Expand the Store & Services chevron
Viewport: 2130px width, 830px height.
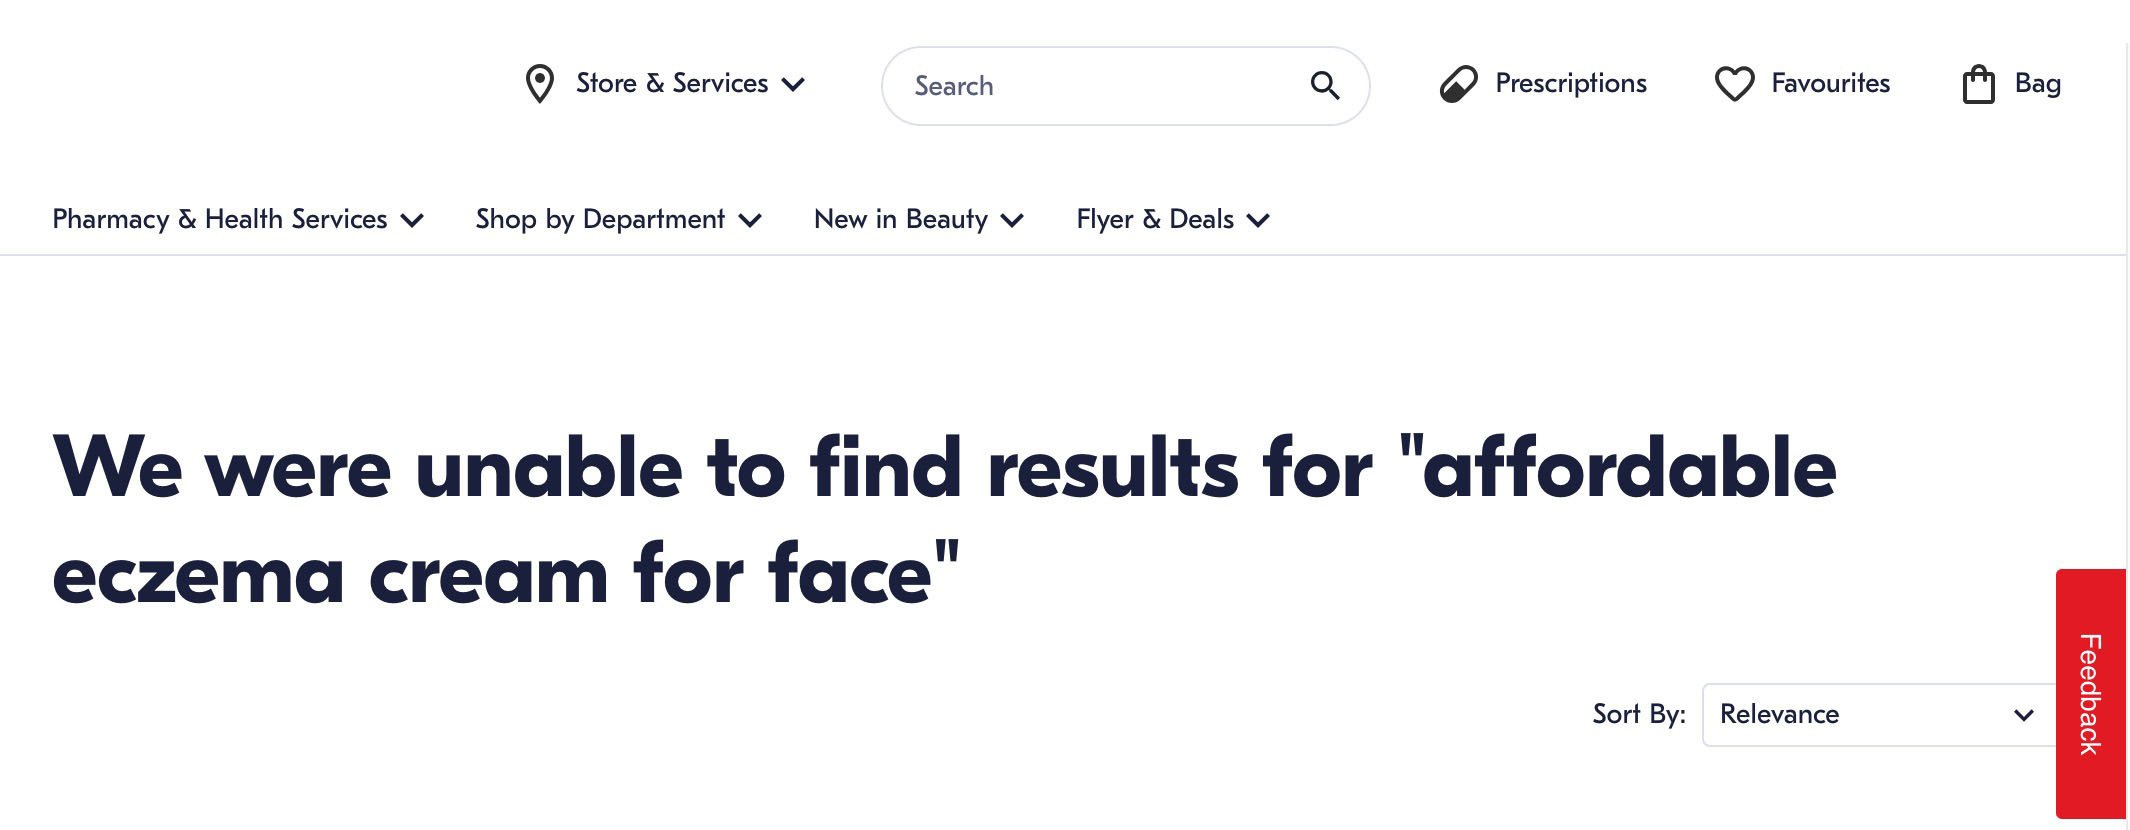click(793, 84)
